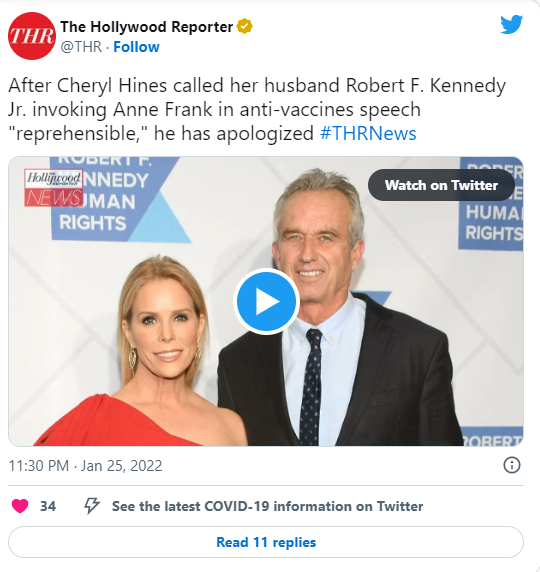
Task: Click the 11:30 PM Jan 25, 2022 timestamp
Action: pos(85,466)
